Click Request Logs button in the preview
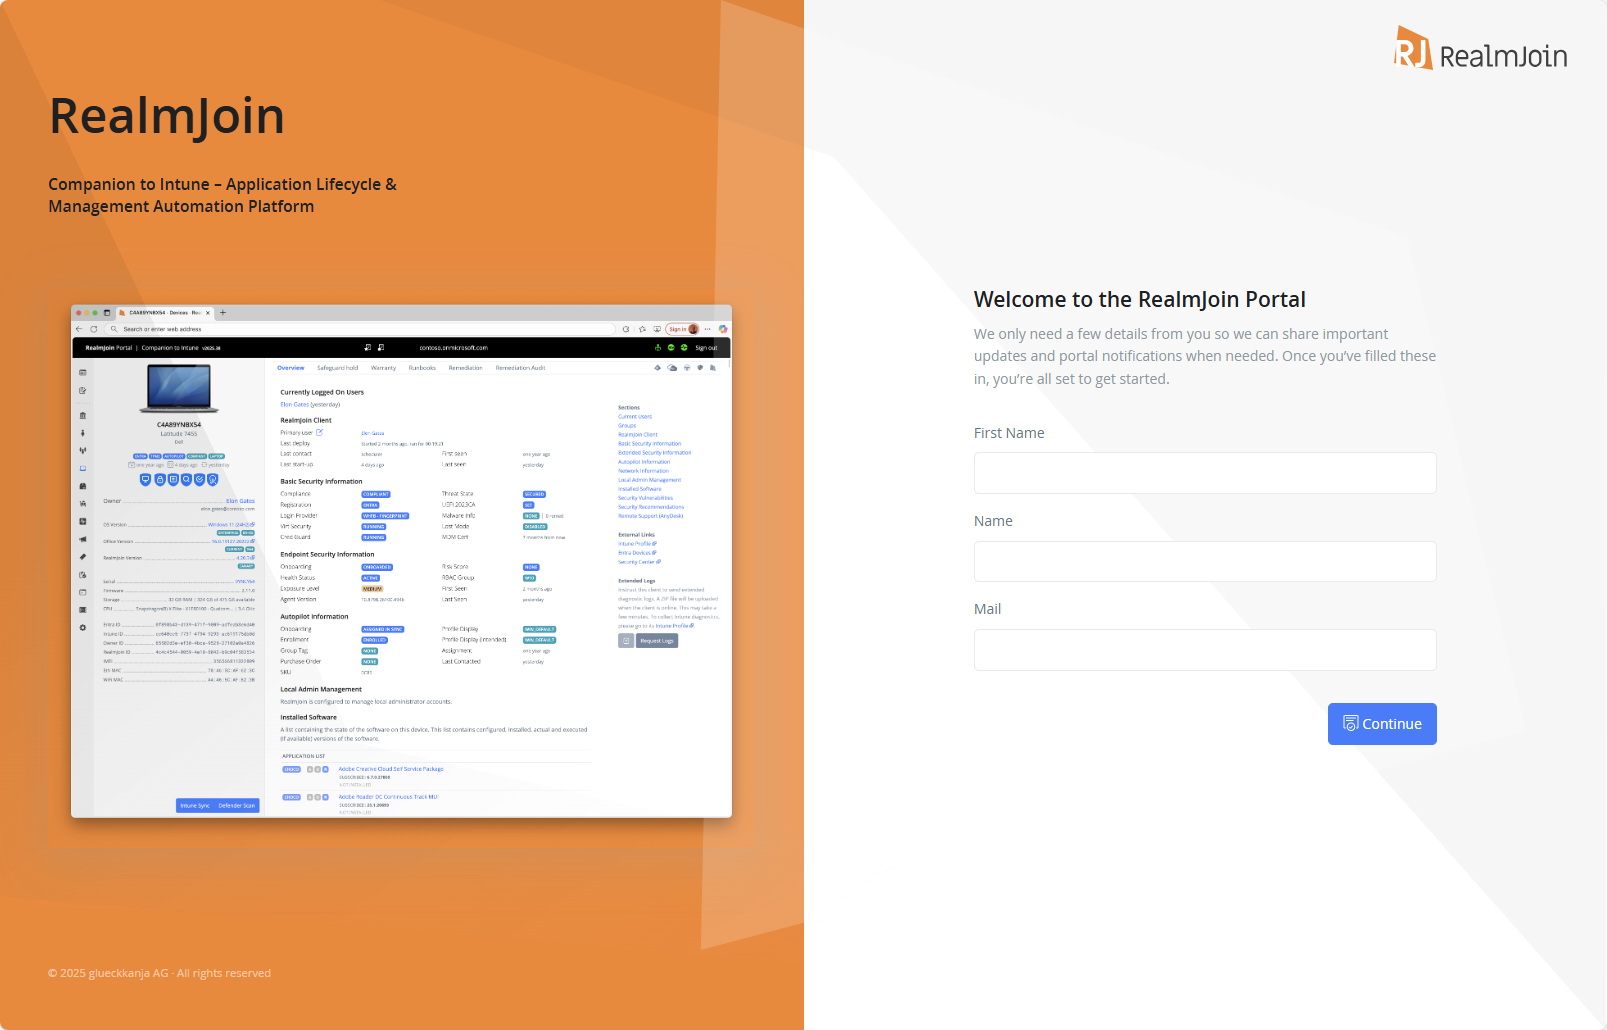This screenshot has height=1030, width=1607. 656,641
